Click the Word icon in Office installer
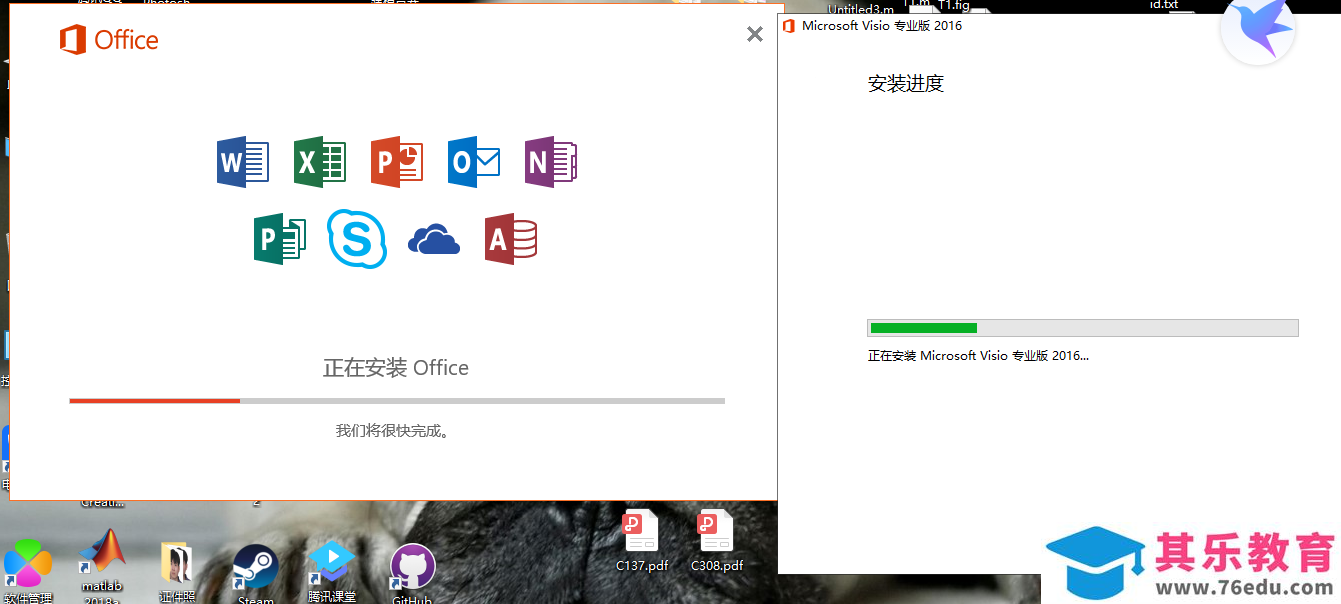 [243, 162]
